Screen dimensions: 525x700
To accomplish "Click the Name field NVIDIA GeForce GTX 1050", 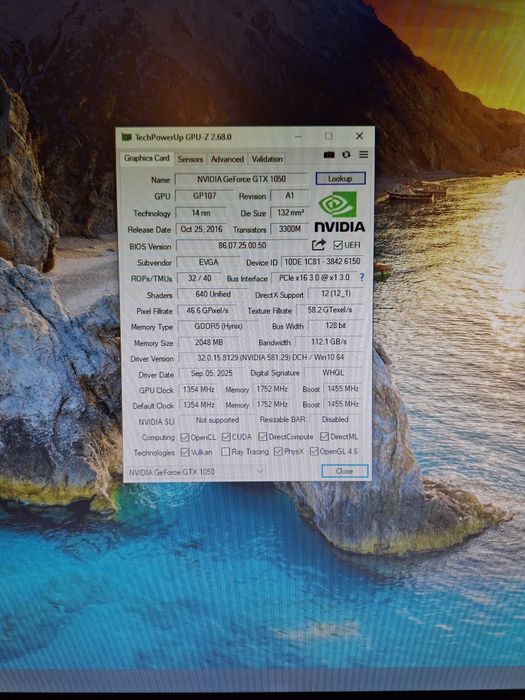I will tap(241, 179).
